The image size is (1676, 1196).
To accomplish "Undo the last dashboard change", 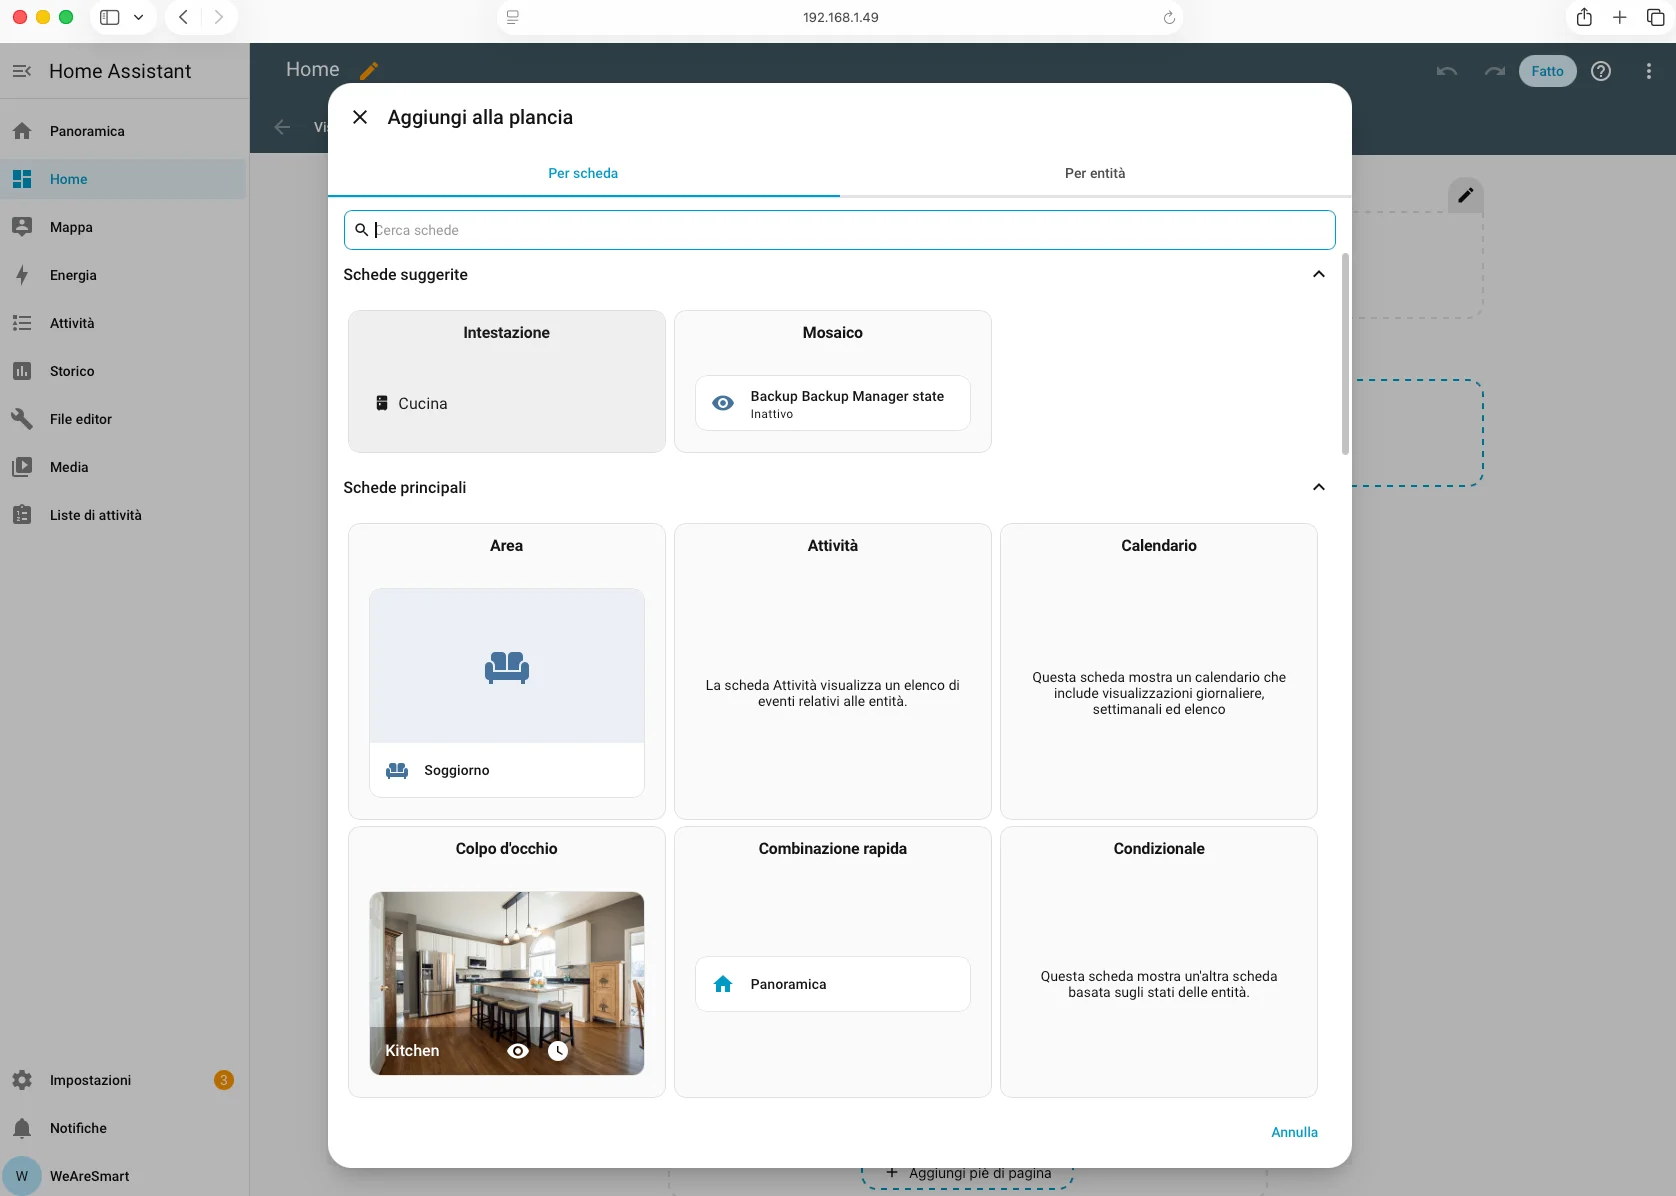I will [x=1447, y=71].
